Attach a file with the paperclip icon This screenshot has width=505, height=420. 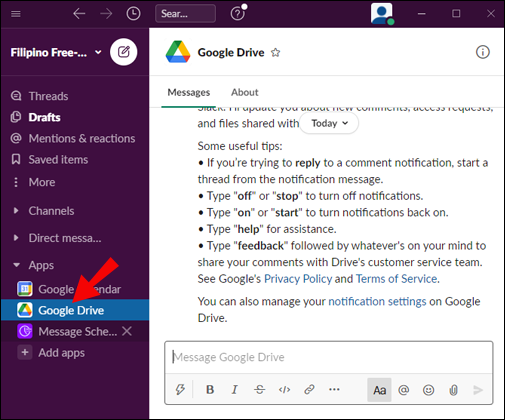pos(453,390)
